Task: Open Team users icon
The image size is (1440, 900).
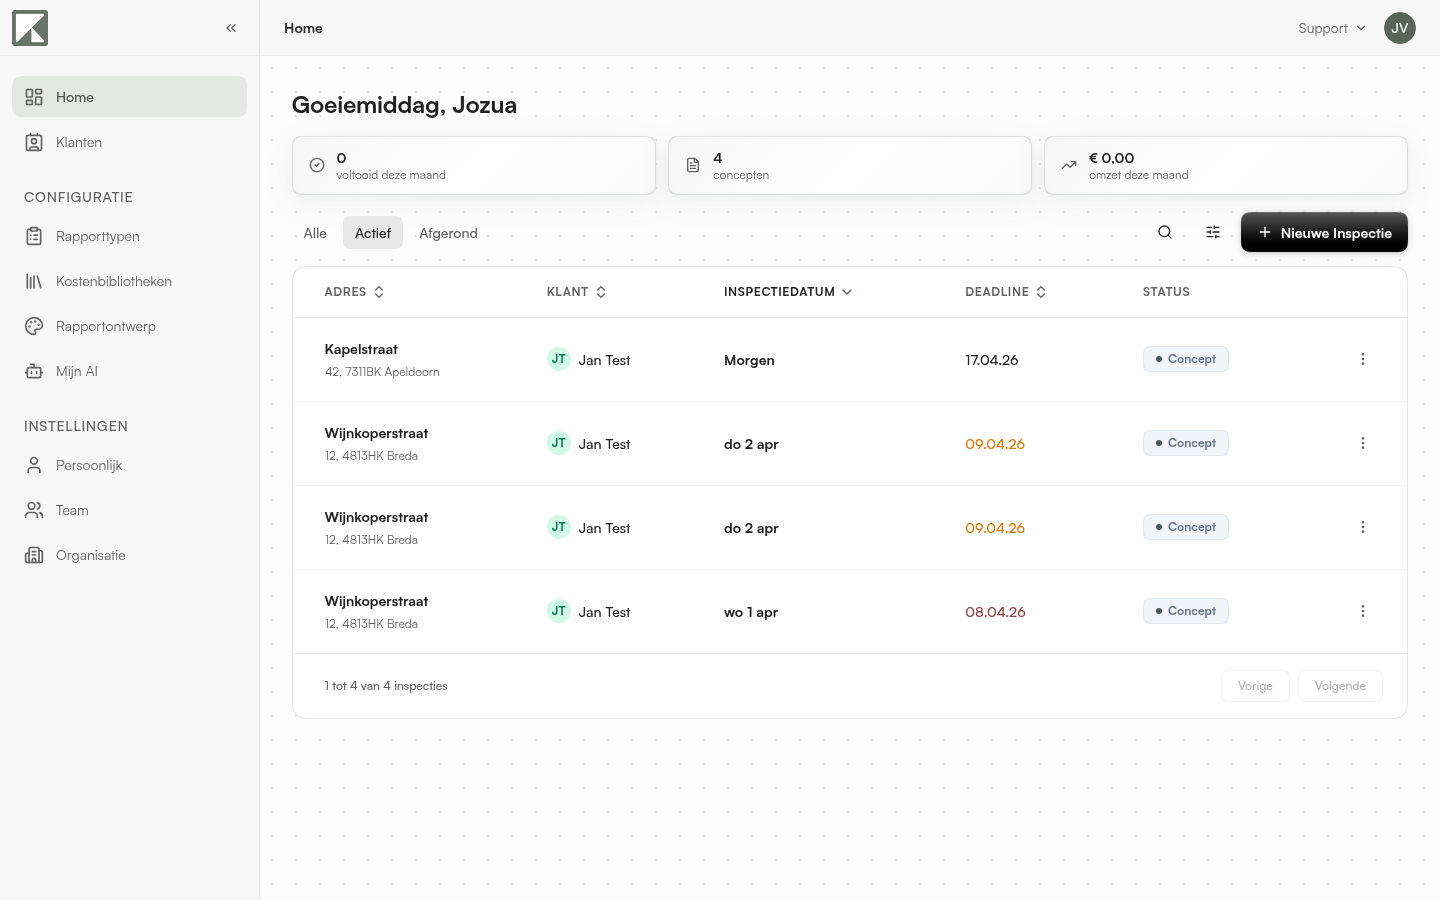Action: (x=34, y=510)
